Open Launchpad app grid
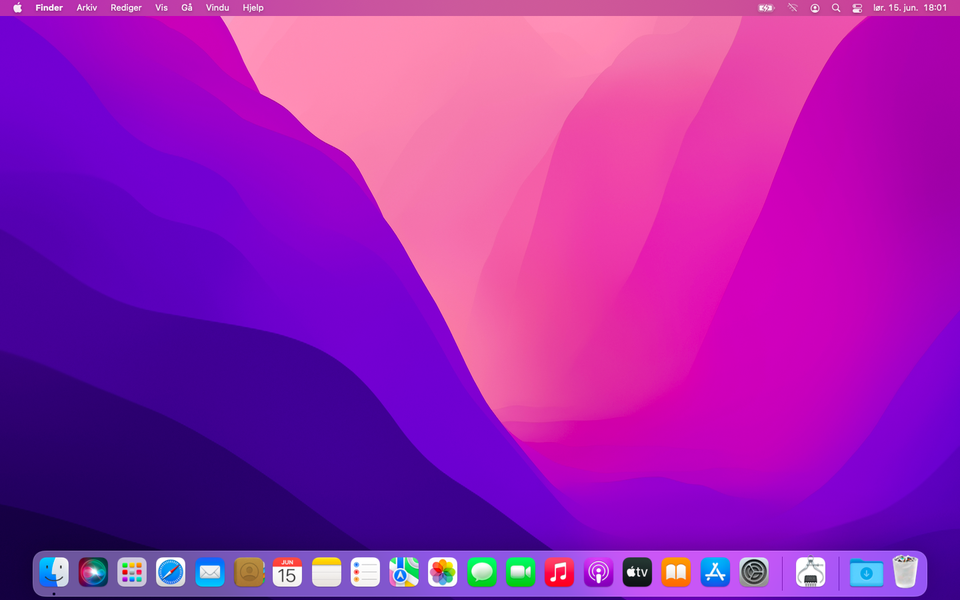Screen dimensions: 960x600 point(132,572)
